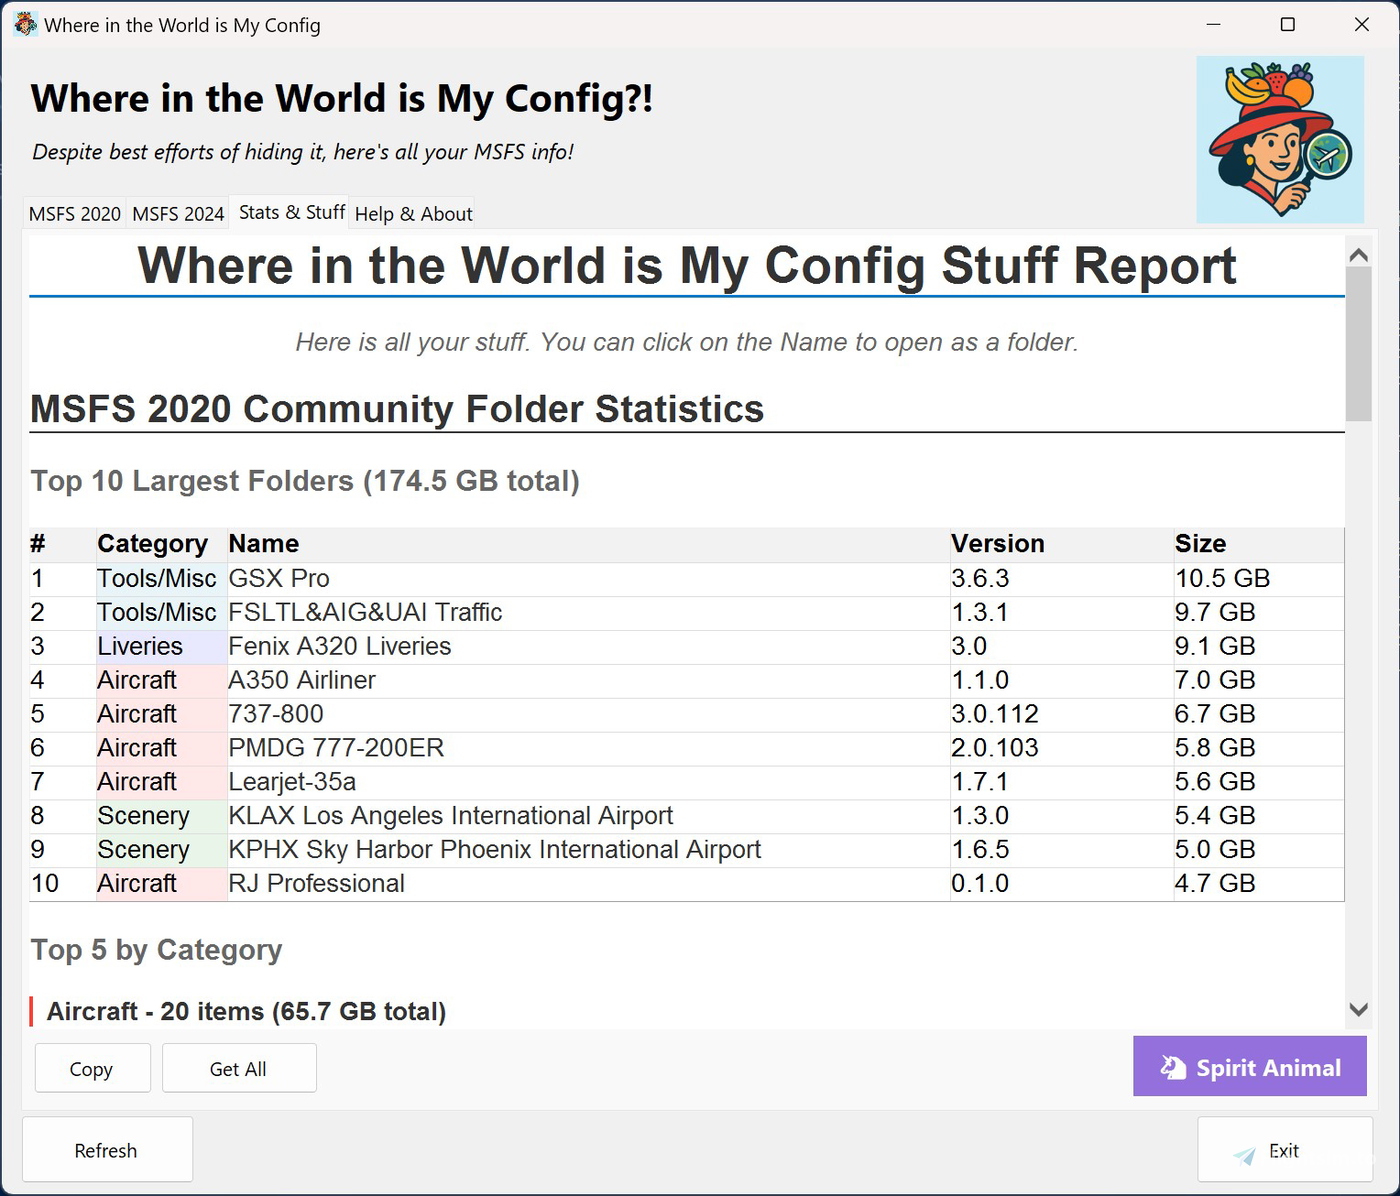This screenshot has height=1196, width=1400.
Task: Click the scrollbar down arrow
Action: pos(1359,1010)
